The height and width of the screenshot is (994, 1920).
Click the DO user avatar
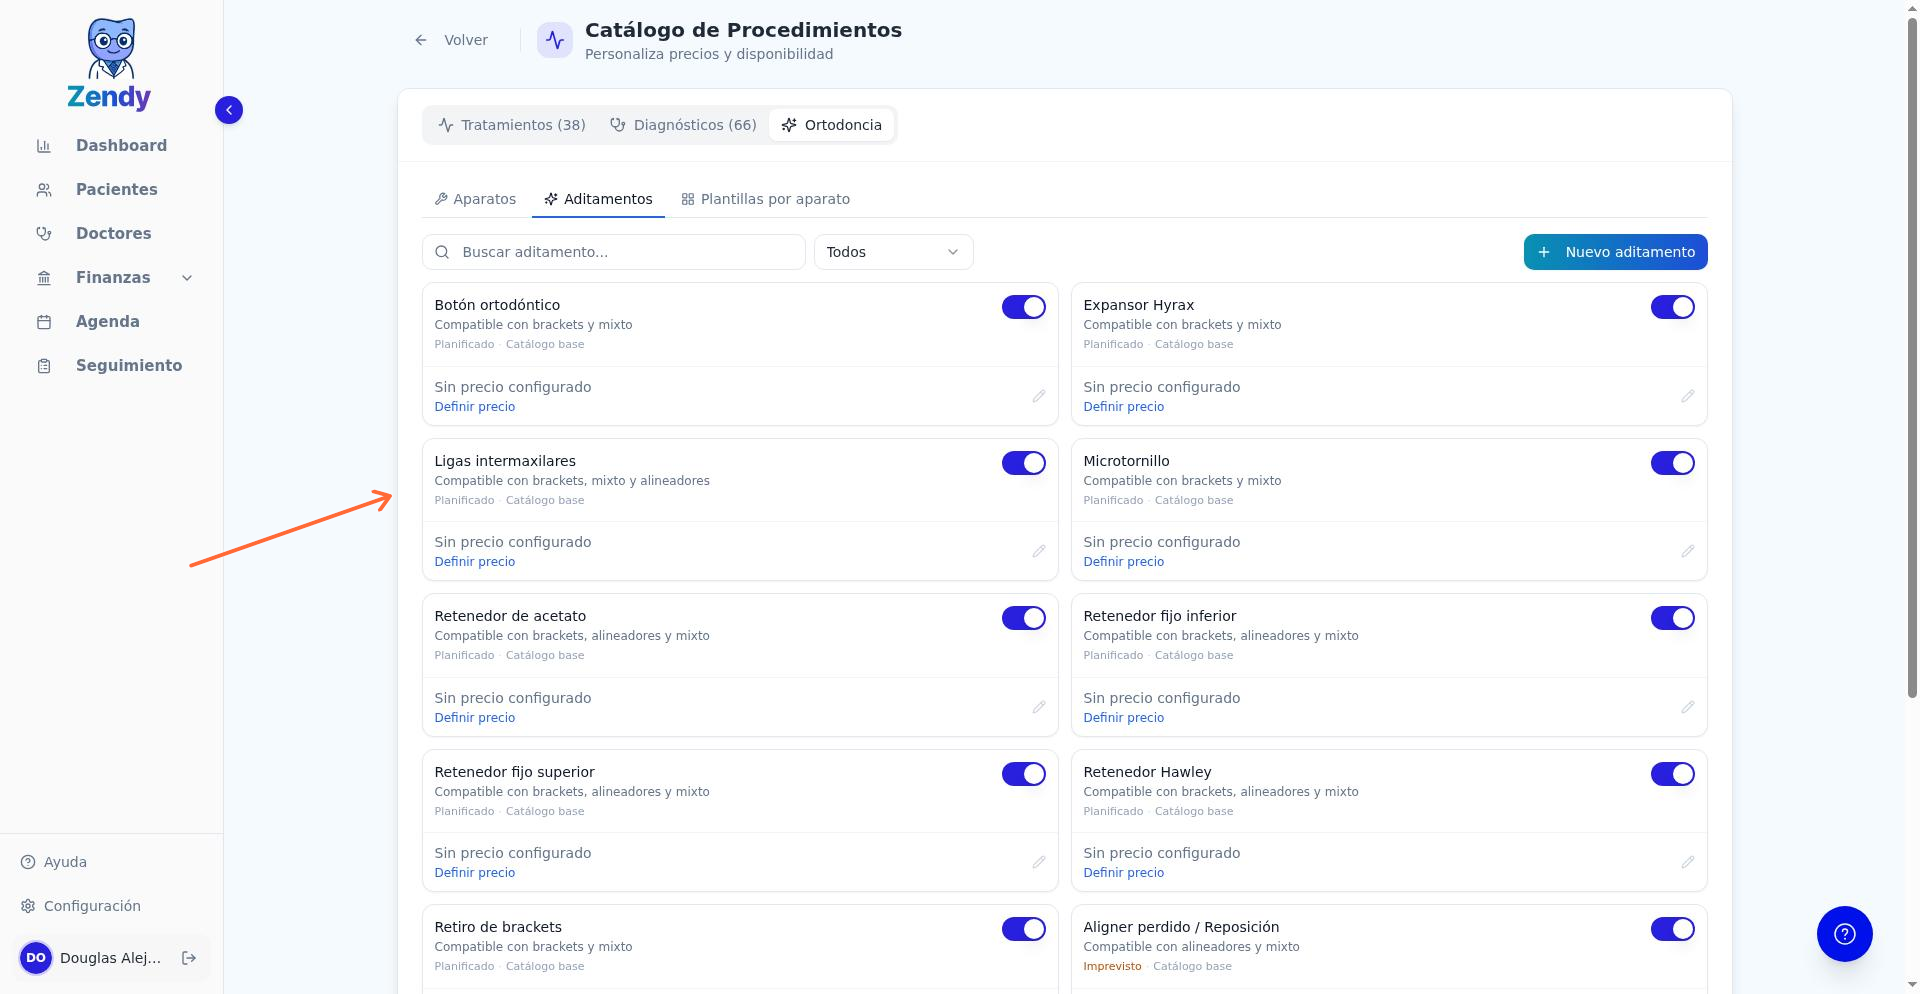pos(36,958)
